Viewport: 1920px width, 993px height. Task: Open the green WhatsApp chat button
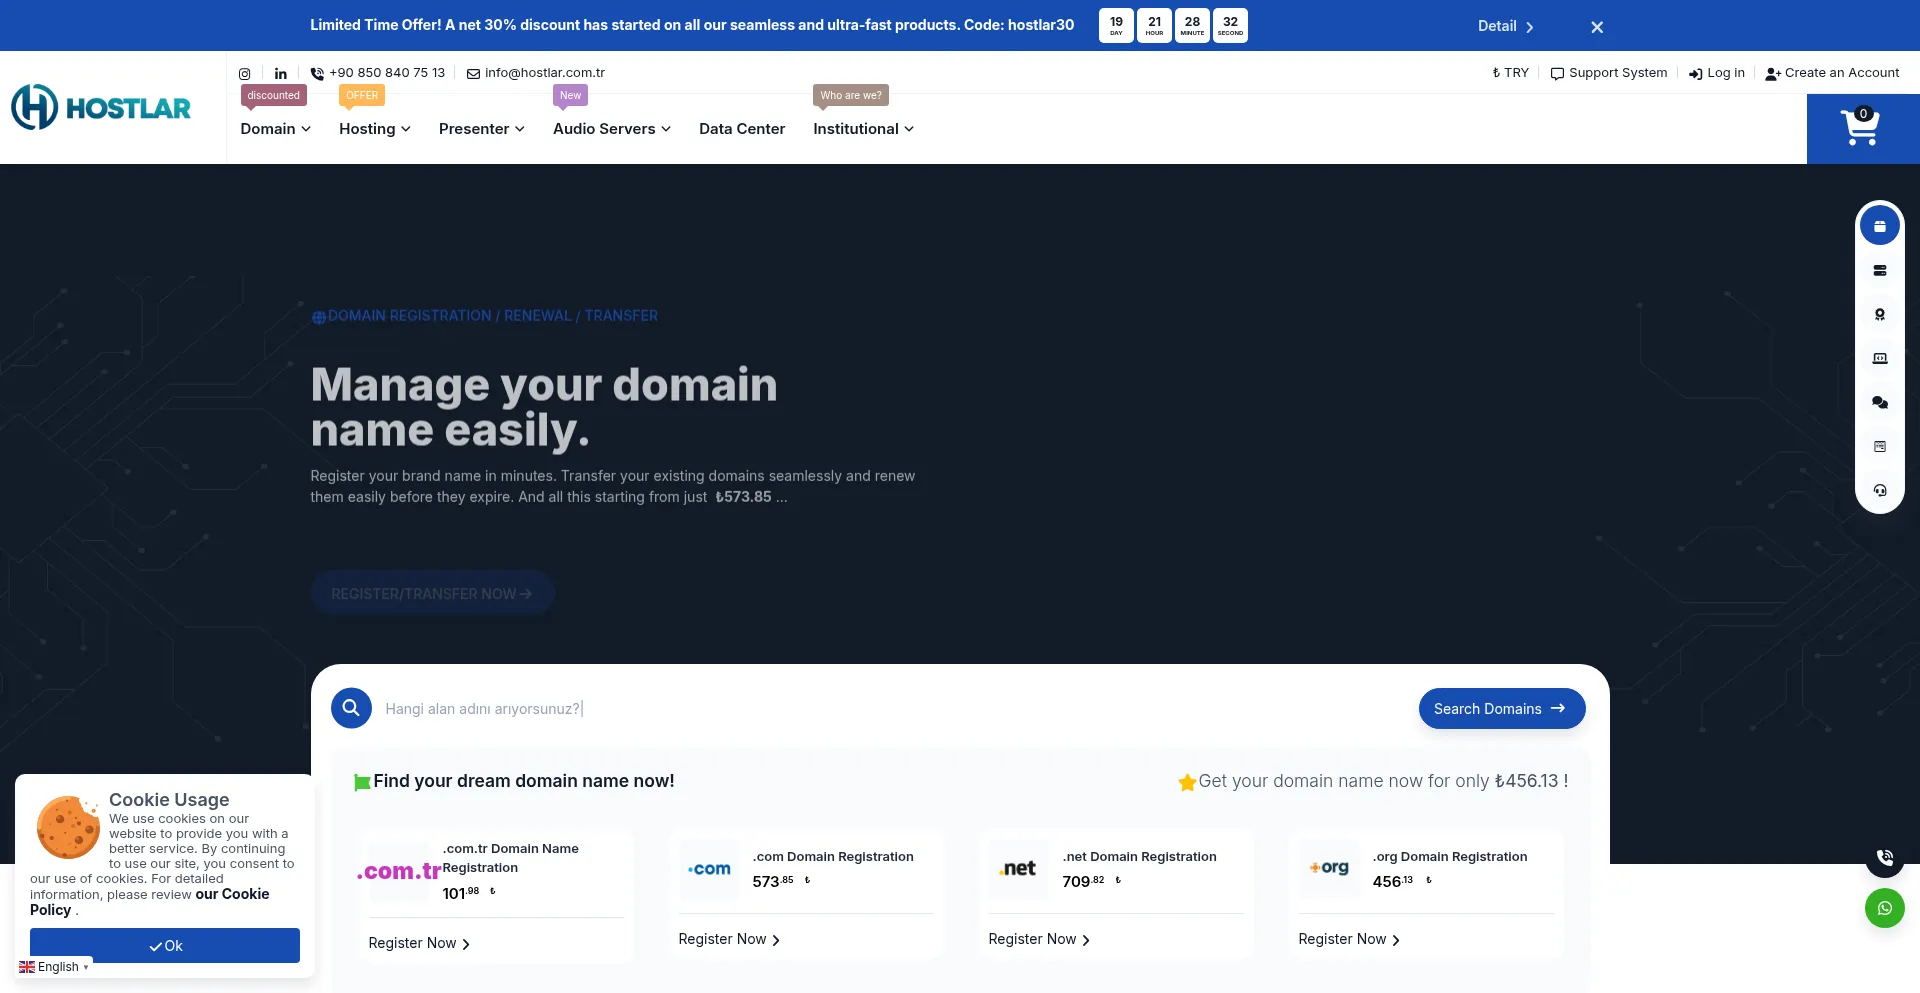pyautogui.click(x=1885, y=908)
